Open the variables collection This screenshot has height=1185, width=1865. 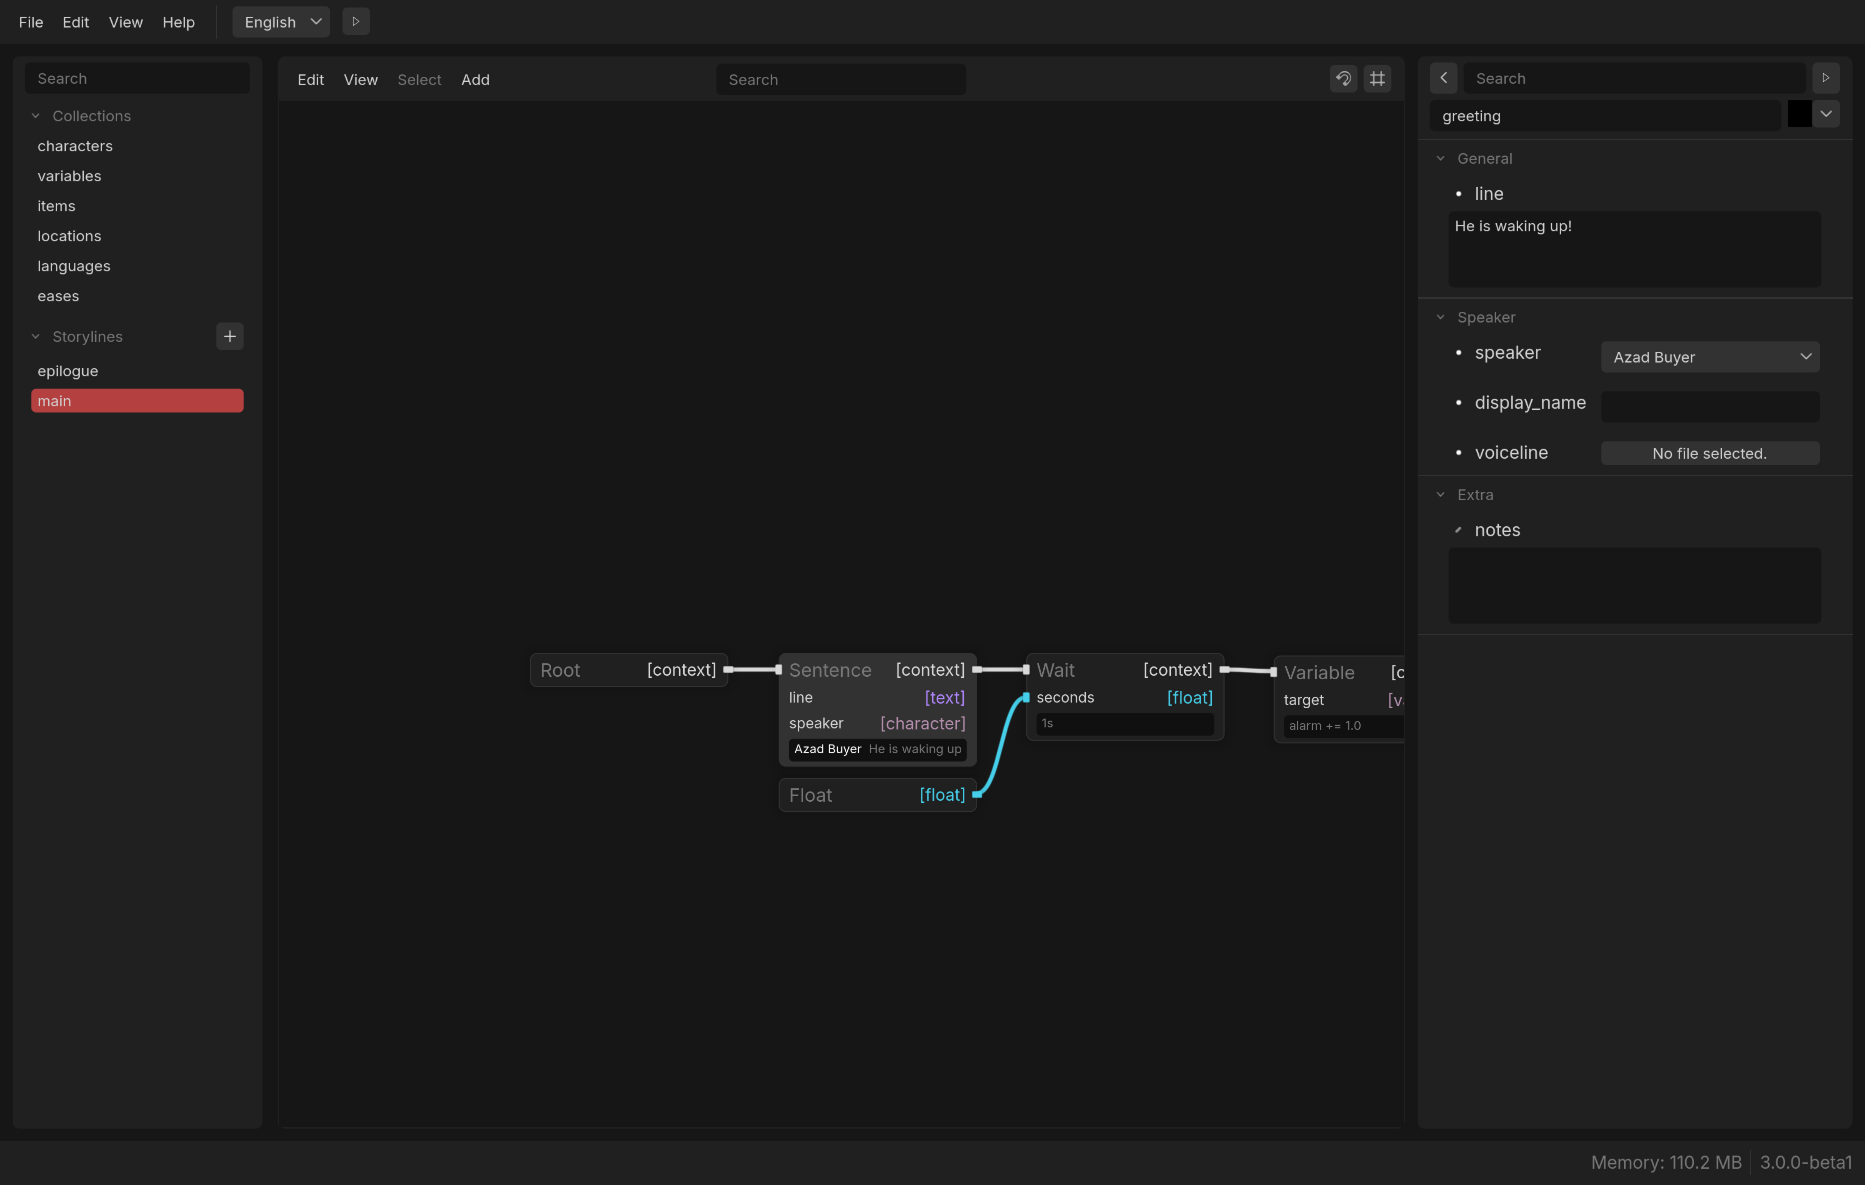coord(137,176)
